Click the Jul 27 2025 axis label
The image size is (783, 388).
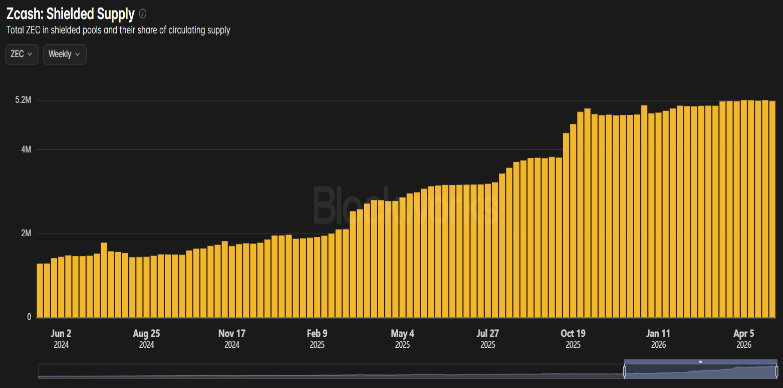tap(488, 338)
